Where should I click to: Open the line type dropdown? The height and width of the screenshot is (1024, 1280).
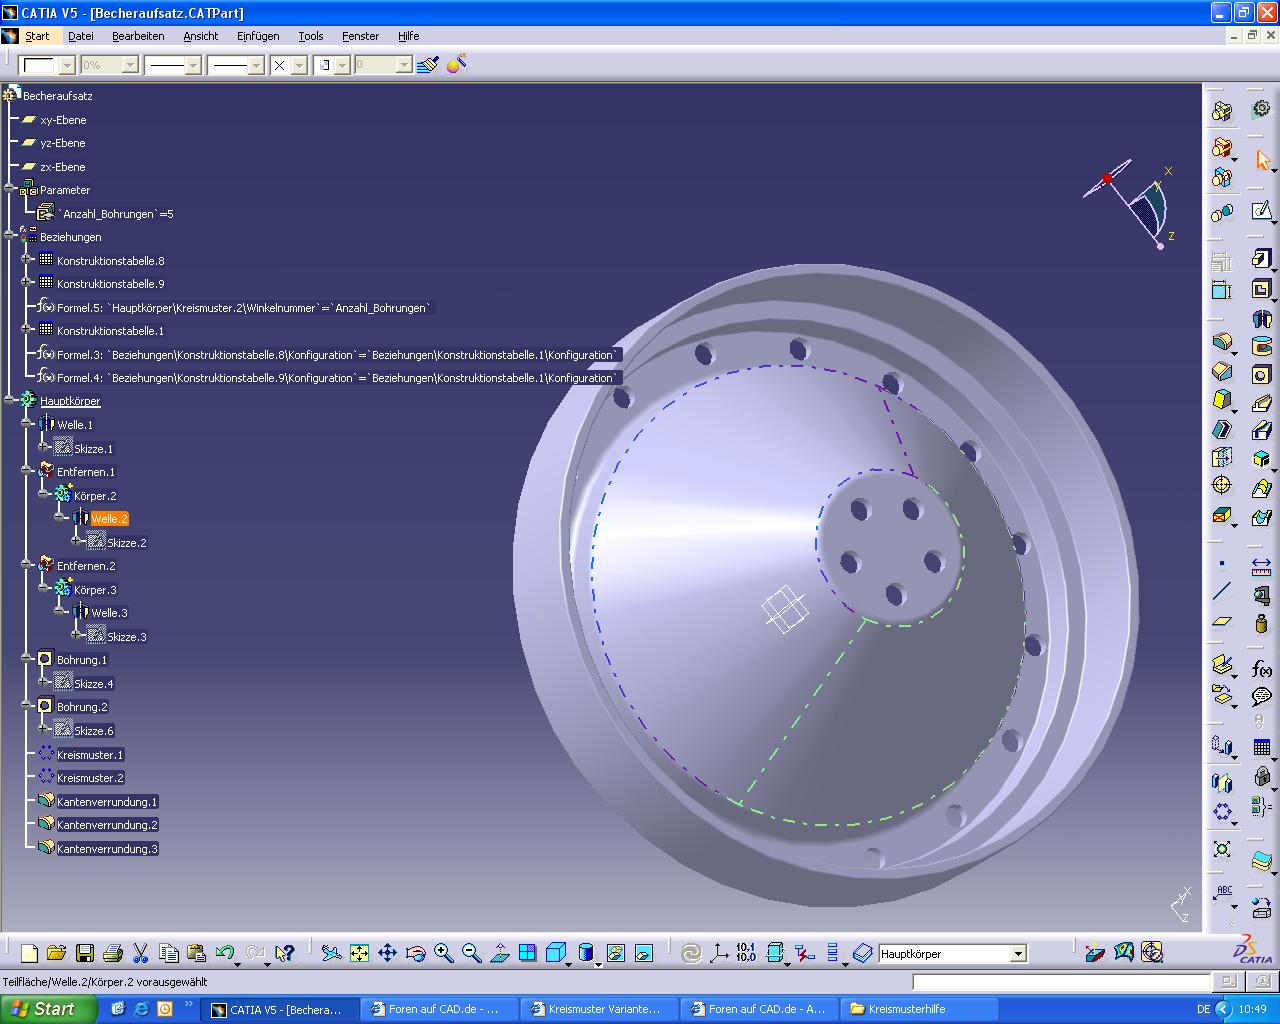256,65
